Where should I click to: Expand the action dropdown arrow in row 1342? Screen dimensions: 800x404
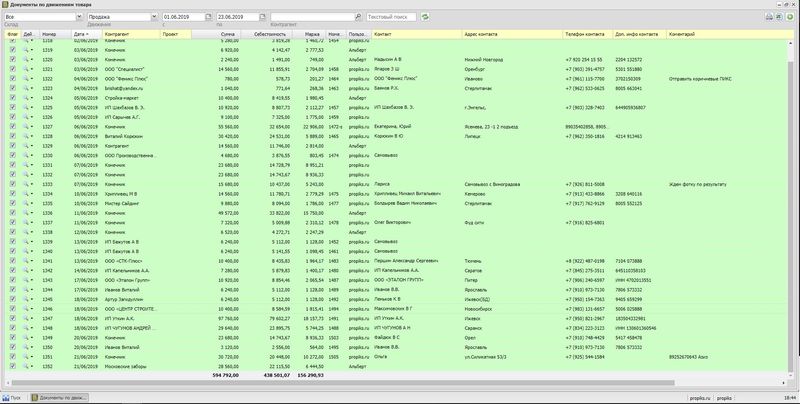[x=32, y=270]
